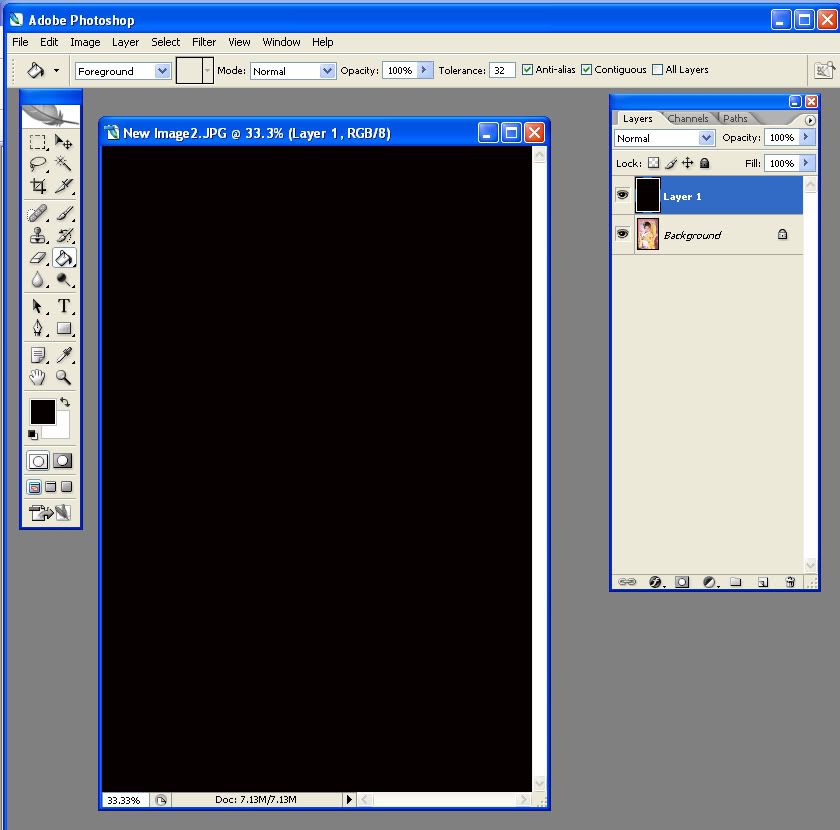Image resolution: width=840 pixels, height=830 pixels.
Task: Select the Move tool
Action: pos(64,143)
